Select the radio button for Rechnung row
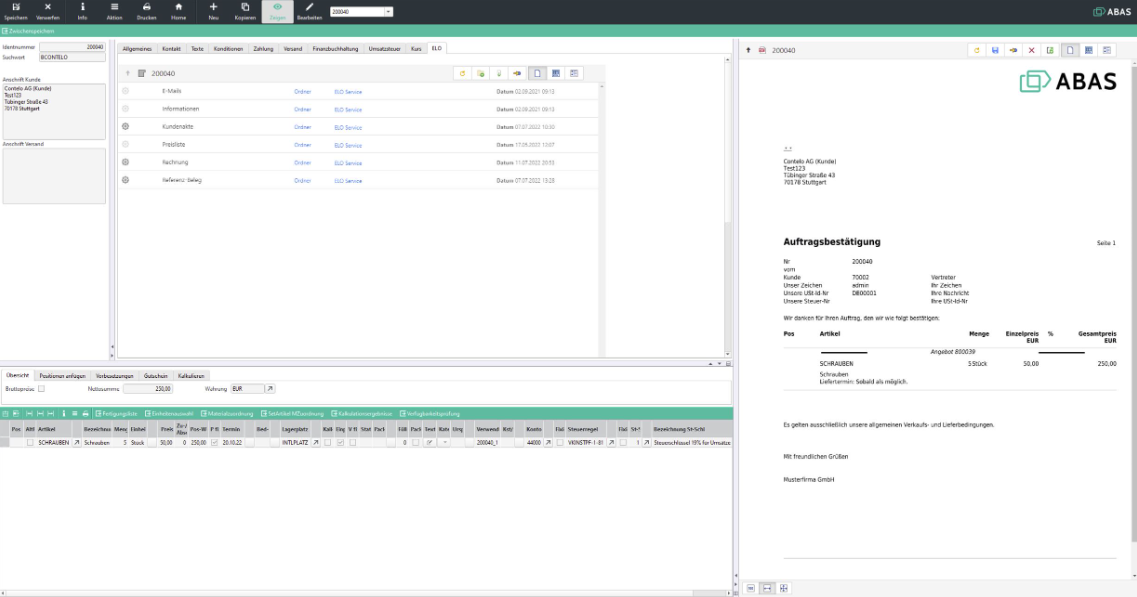The height and width of the screenshot is (597, 1137). (x=126, y=162)
